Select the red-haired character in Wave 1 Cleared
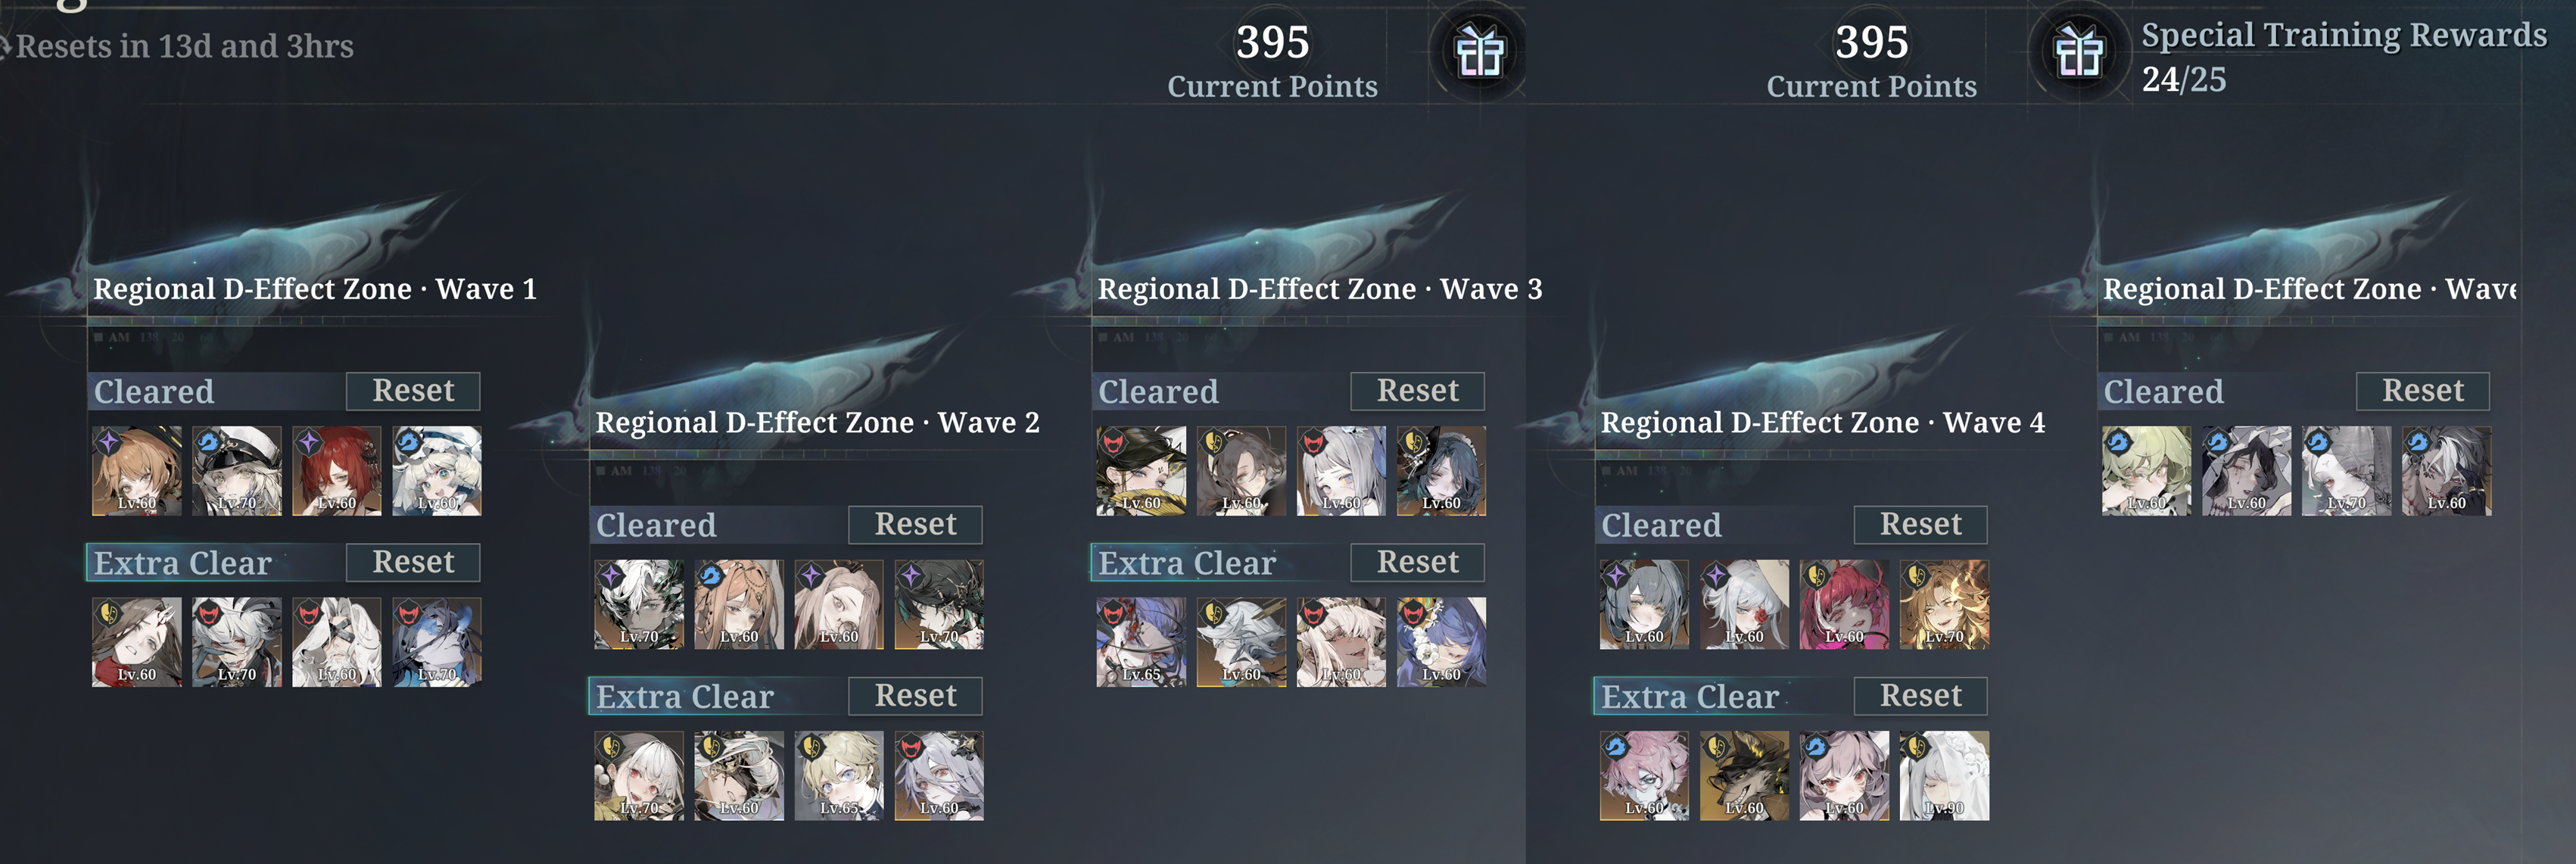2576x864 pixels. pyautogui.click(x=337, y=471)
